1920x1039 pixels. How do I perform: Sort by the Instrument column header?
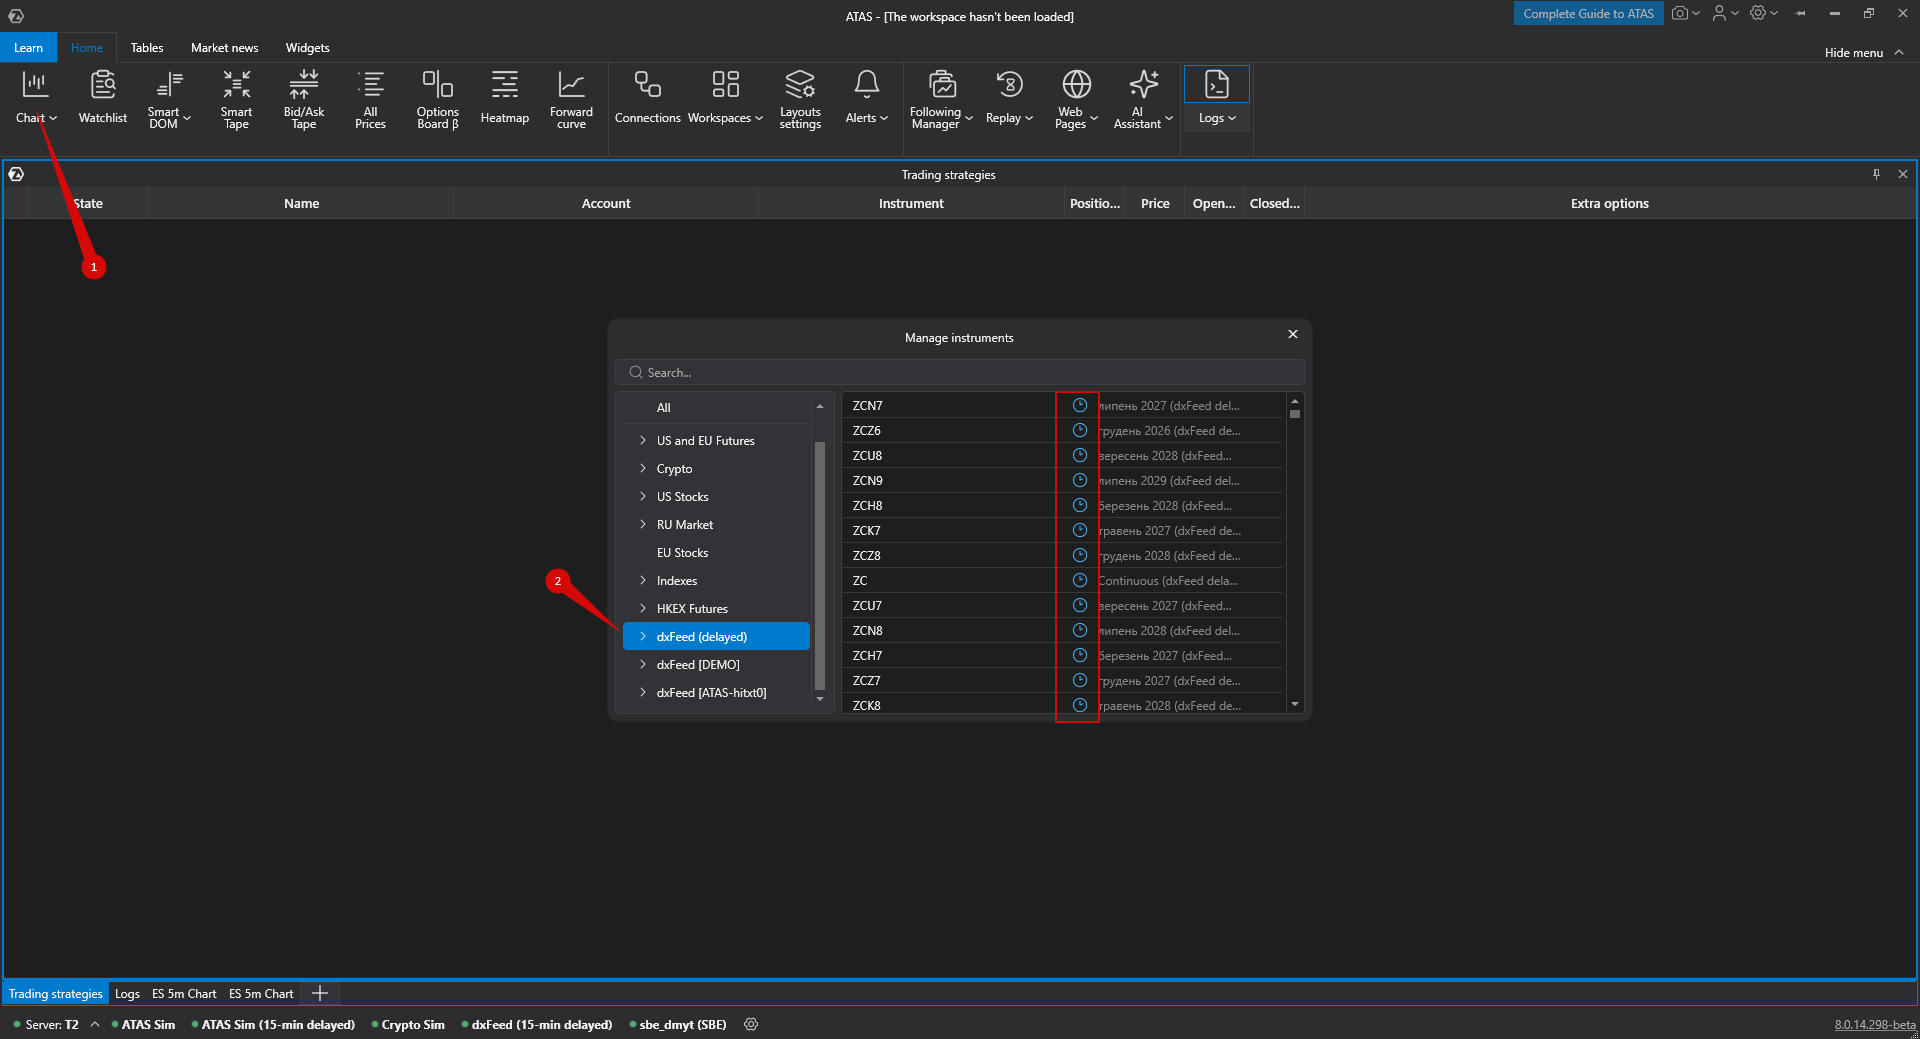911,203
